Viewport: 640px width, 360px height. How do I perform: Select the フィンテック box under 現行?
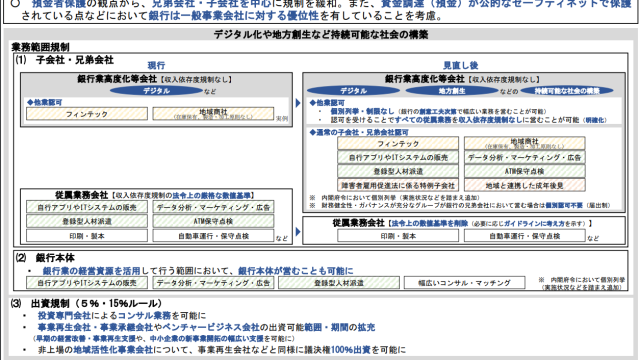[87, 114]
